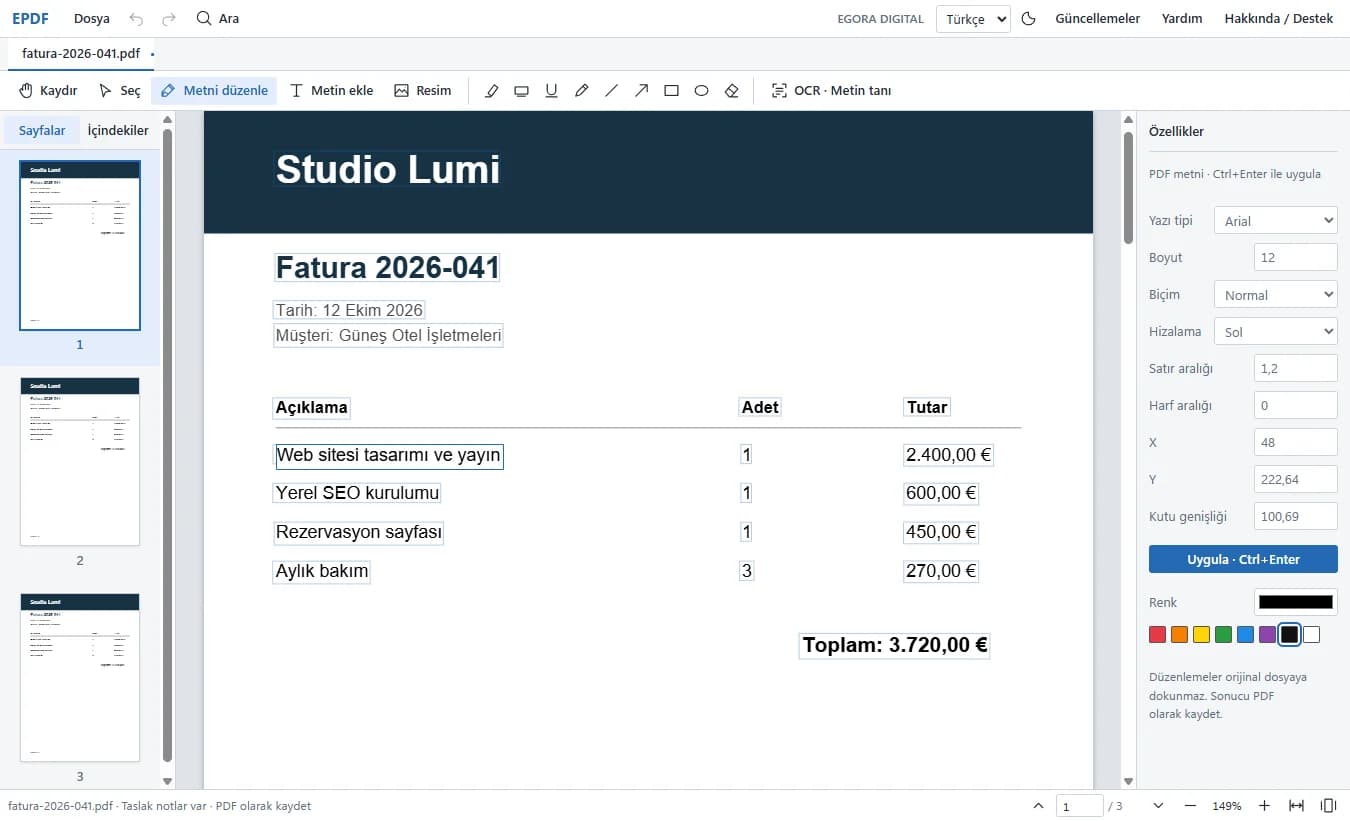1350x821 pixels.
Task: Open the Hizalama alignment dropdown
Action: 1275,332
